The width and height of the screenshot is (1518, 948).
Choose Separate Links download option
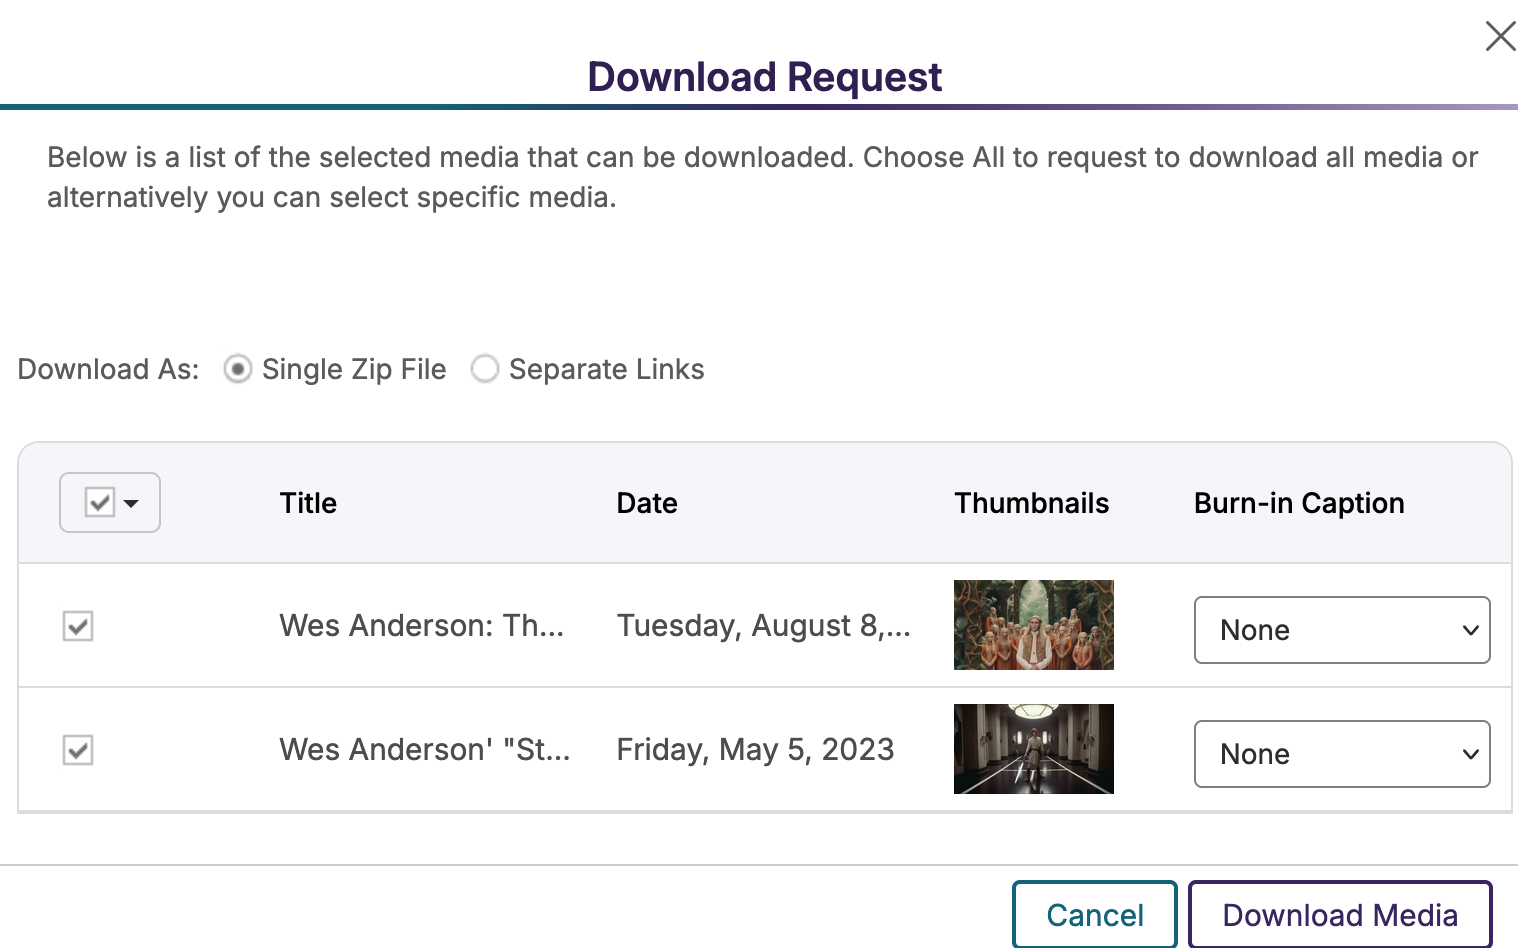click(485, 369)
